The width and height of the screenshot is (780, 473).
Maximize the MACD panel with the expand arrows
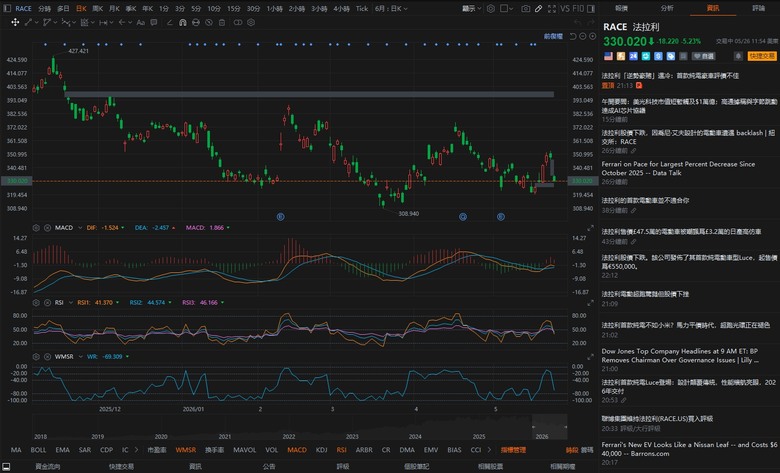click(590, 228)
